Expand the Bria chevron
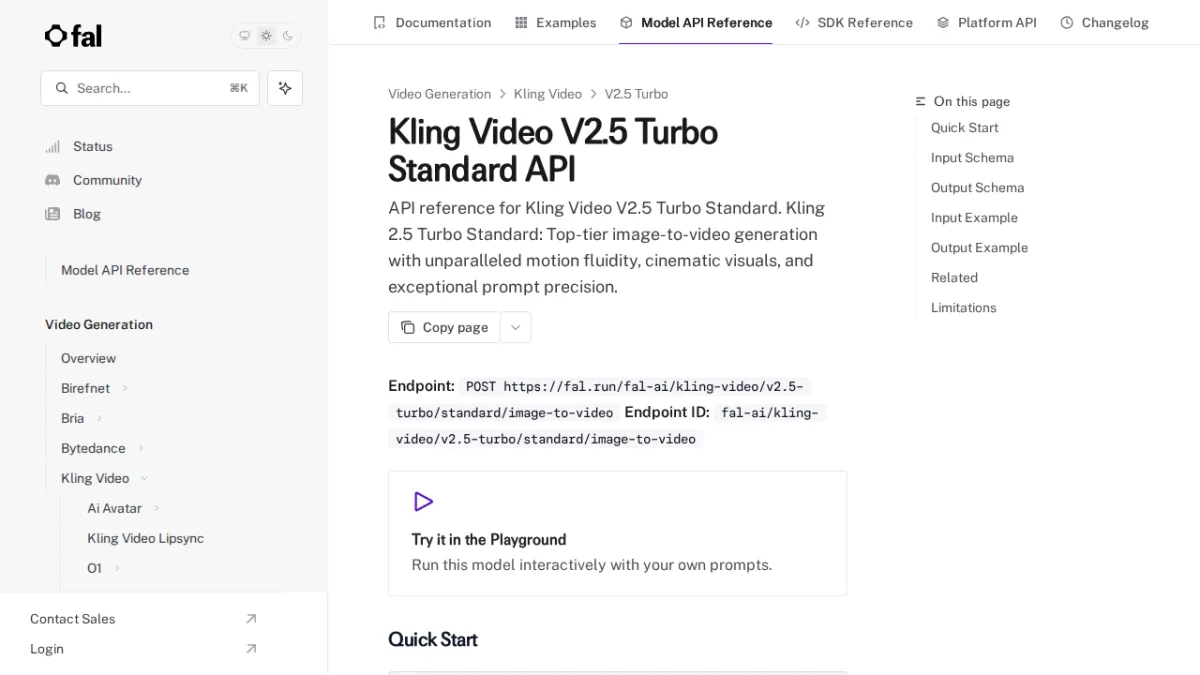Image resolution: width=1200 pixels, height=675 pixels. pyautogui.click(x=99, y=418)
